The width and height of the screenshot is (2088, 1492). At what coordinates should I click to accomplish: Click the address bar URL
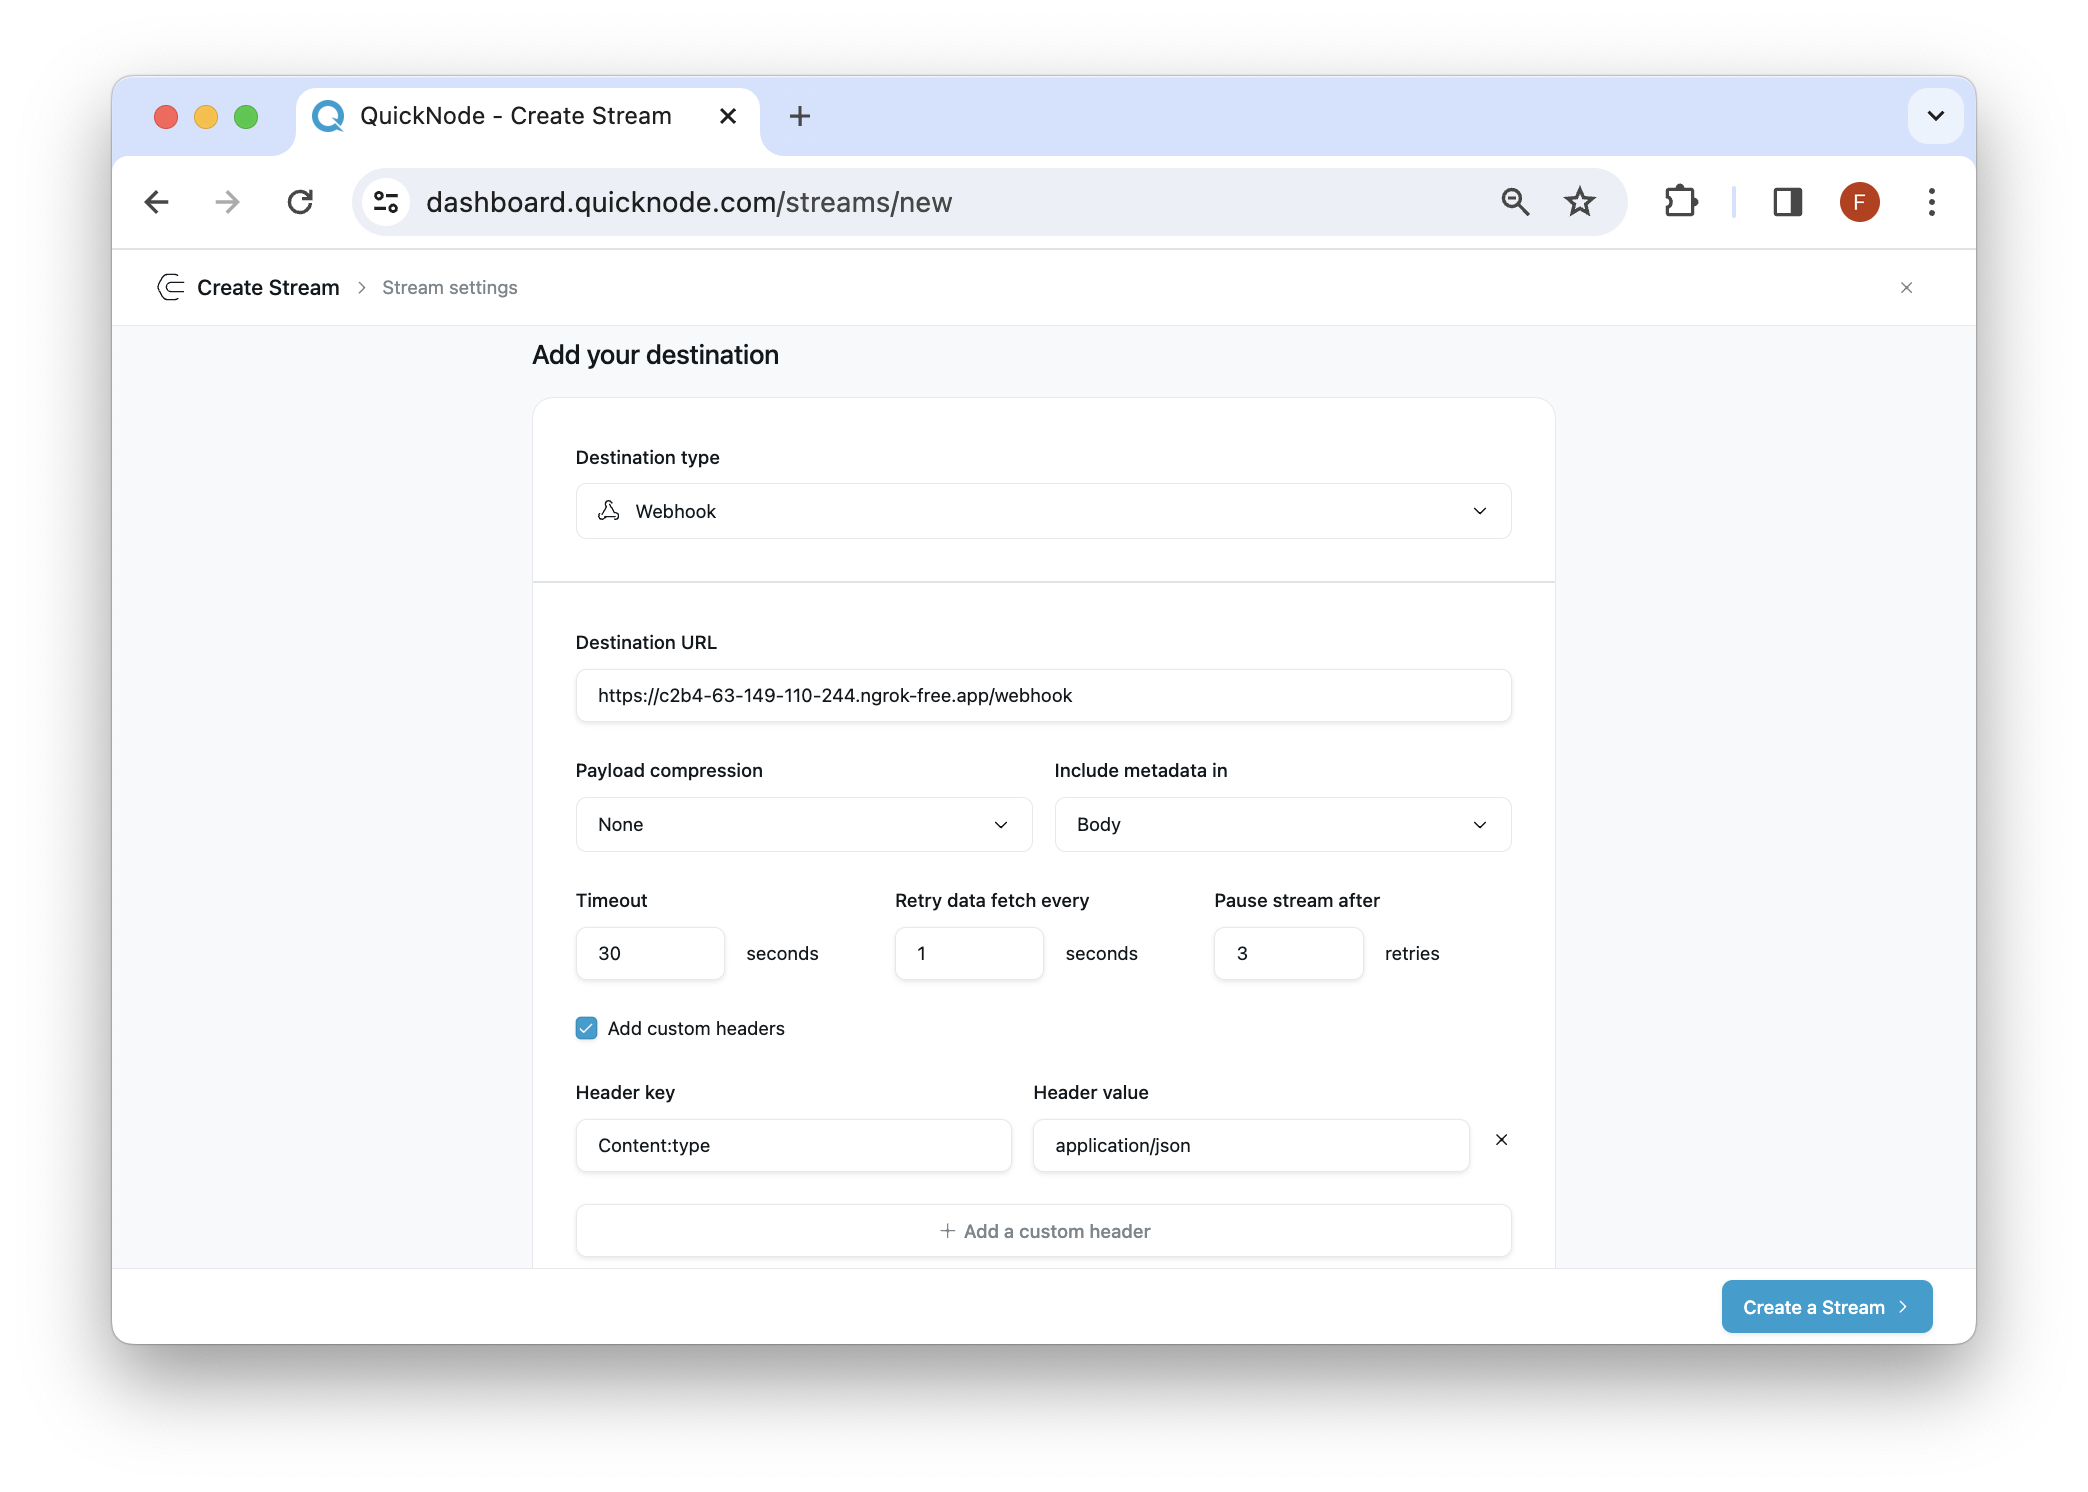pyautogui.click(x=689, y=202)
